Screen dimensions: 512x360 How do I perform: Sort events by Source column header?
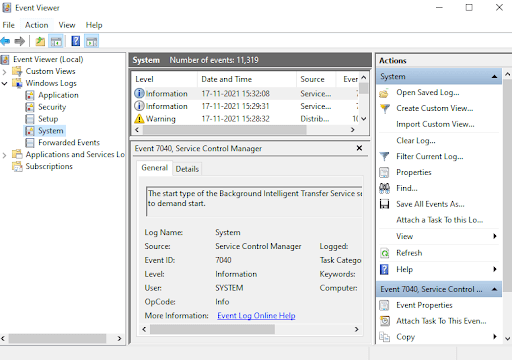click(316, 79)
